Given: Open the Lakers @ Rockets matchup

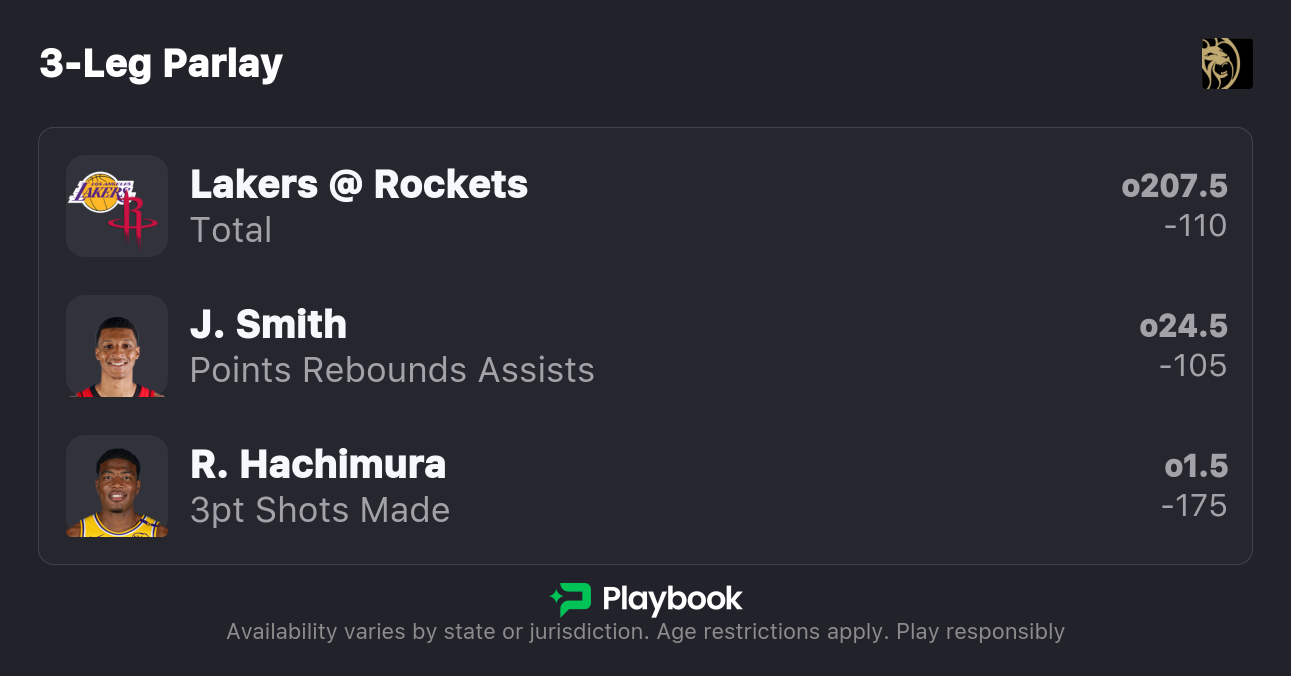Looking at the screenshot, I should click(359, 185).
